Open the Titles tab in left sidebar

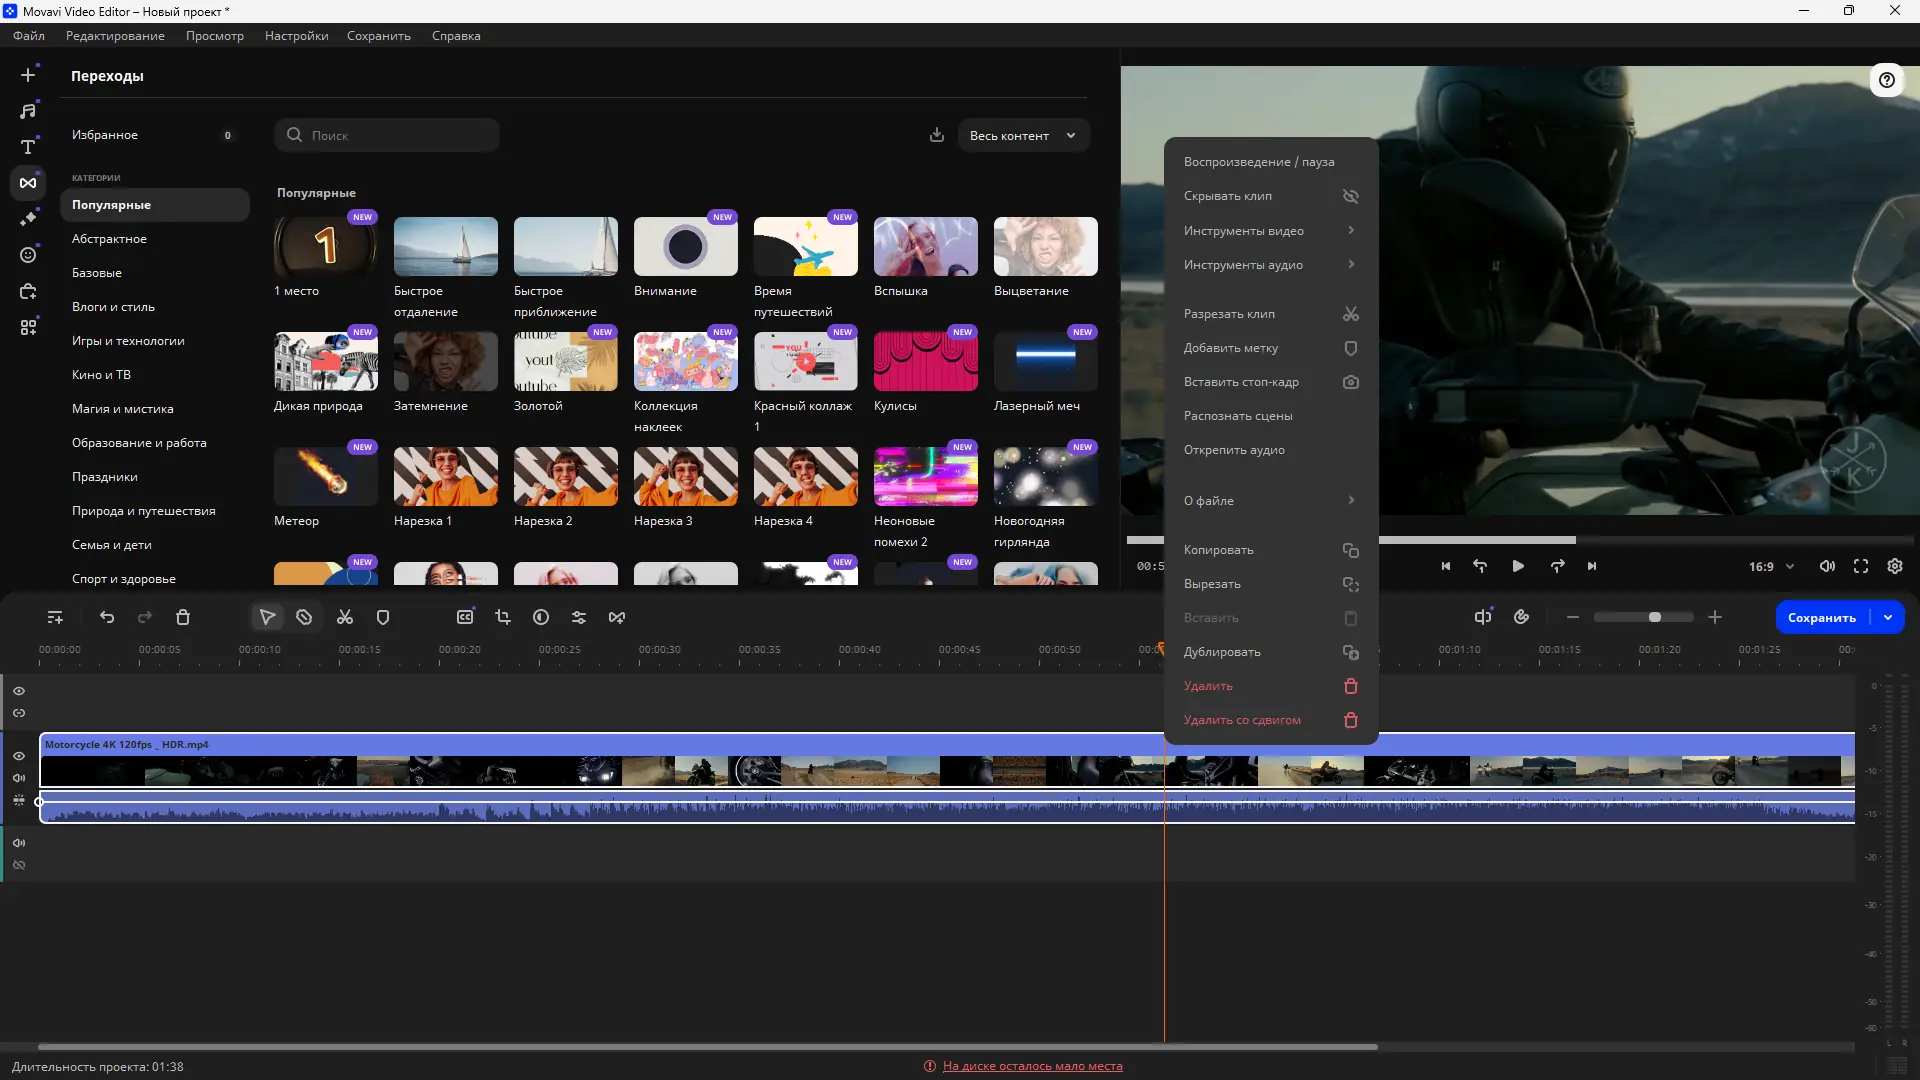[x=28, y=147]
